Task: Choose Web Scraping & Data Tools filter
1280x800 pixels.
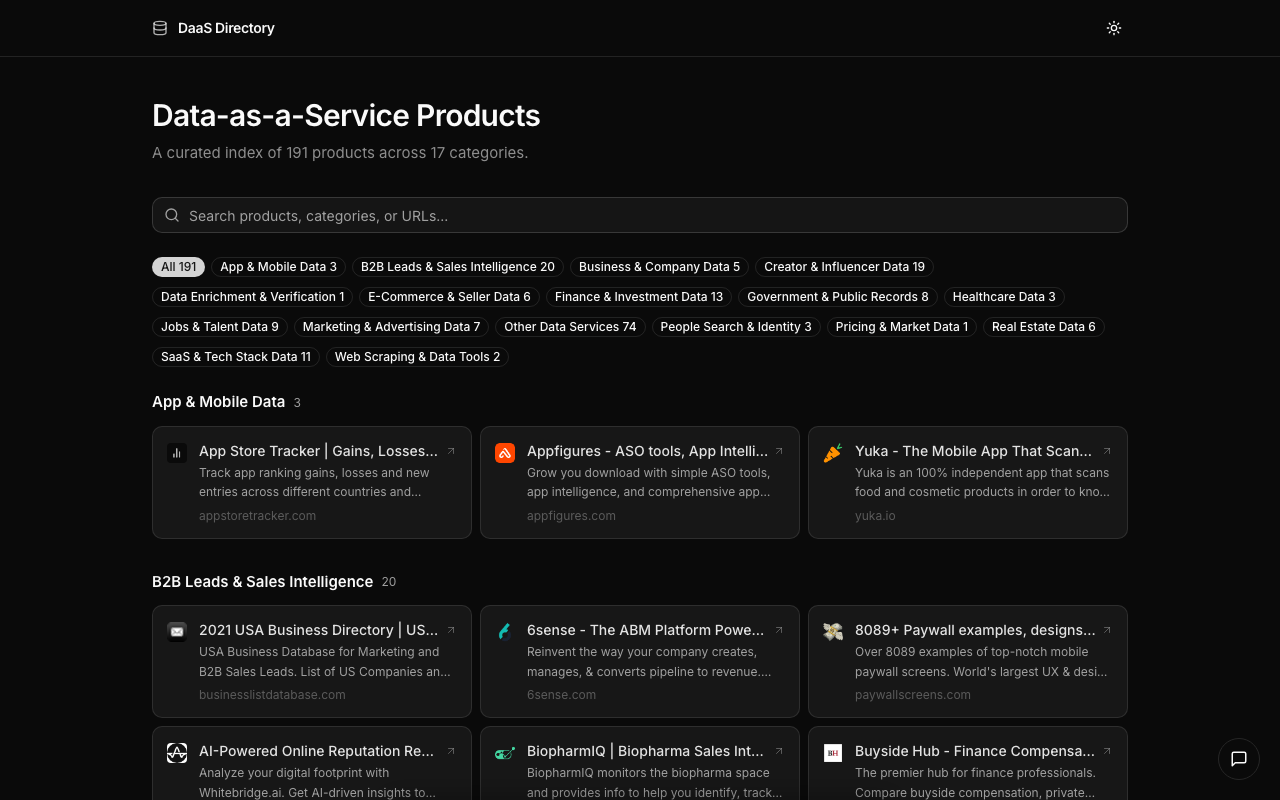Action: 417,357
